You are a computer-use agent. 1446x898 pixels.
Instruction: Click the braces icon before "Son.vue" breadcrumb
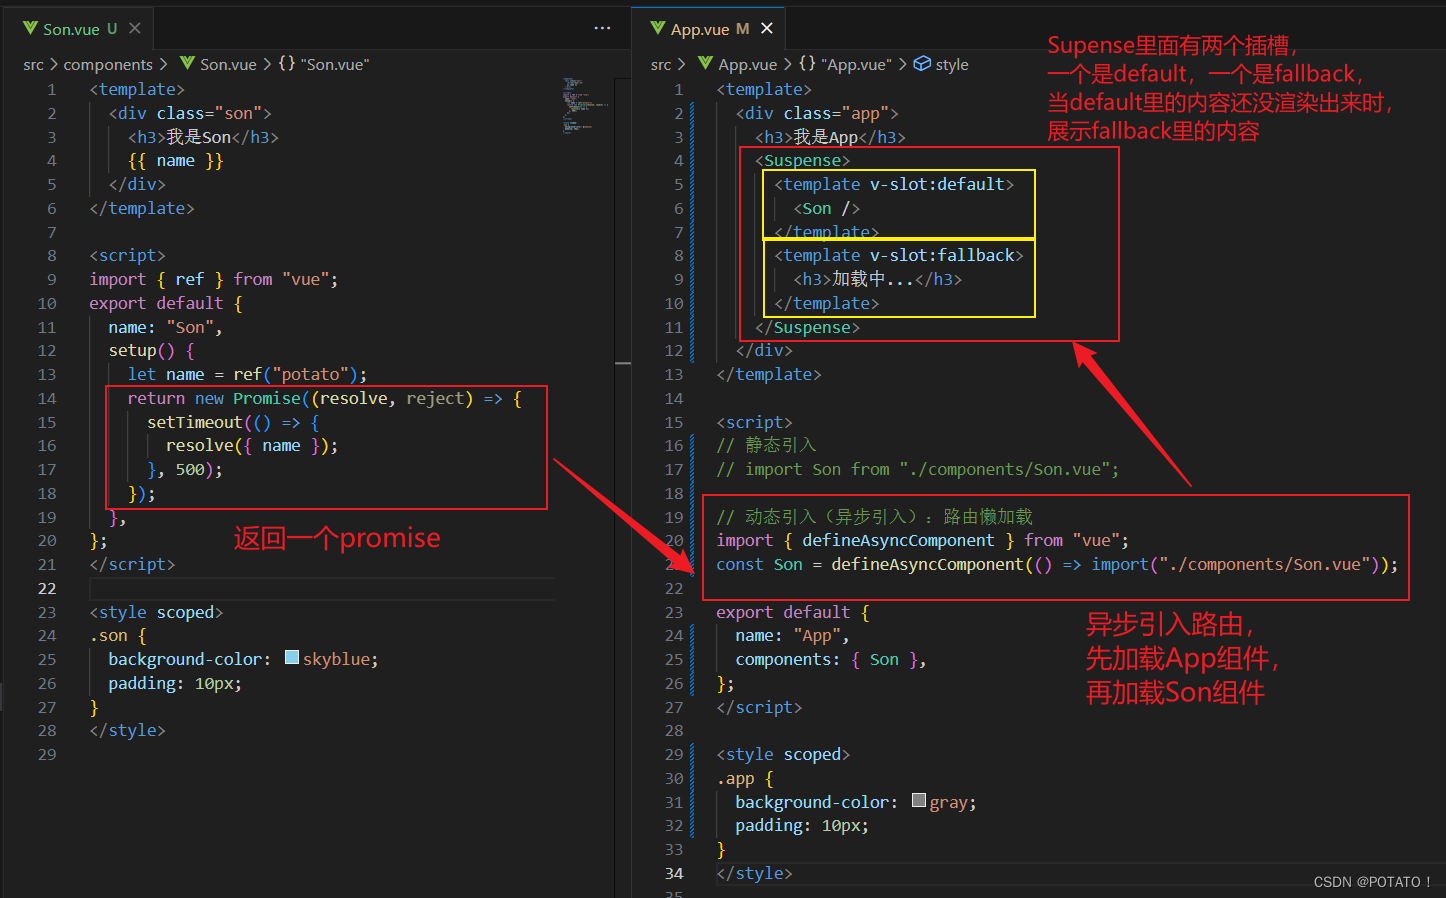pos(286,63)
